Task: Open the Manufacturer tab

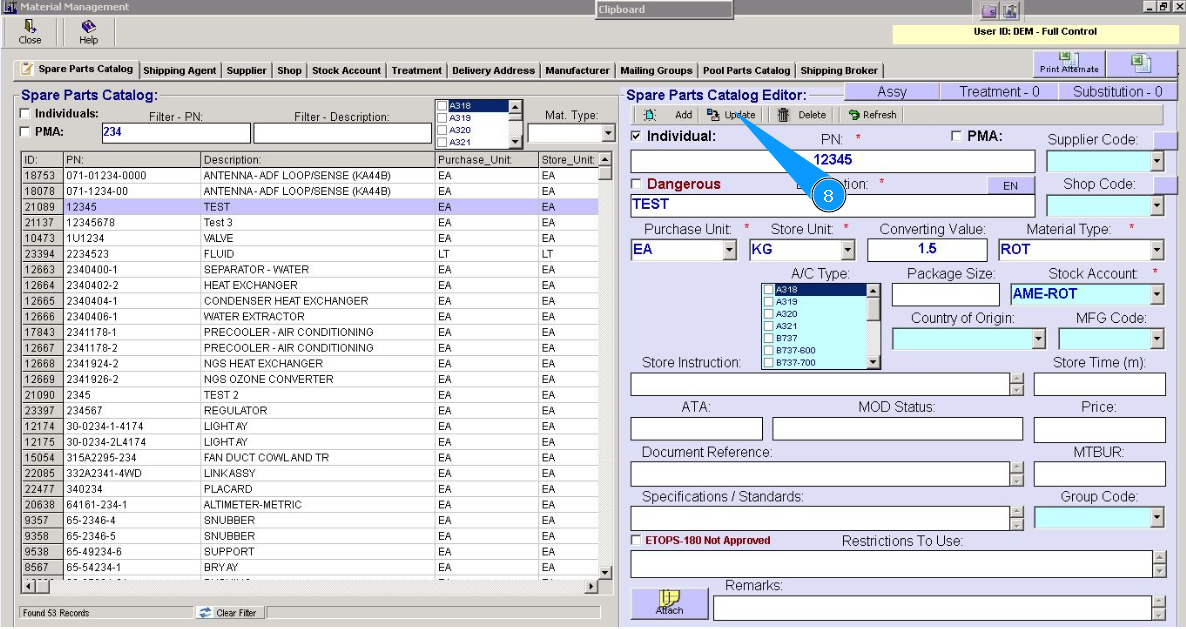Action: [577, 71]
